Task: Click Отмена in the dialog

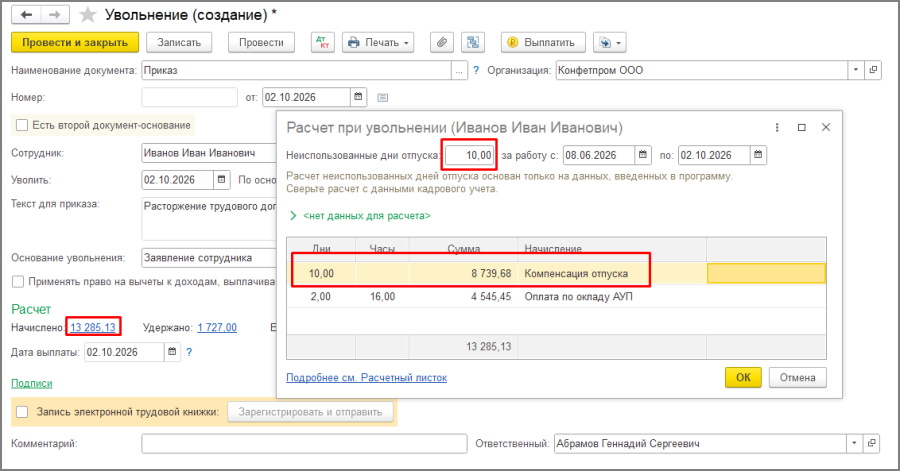Action: [x=797, y=377]
